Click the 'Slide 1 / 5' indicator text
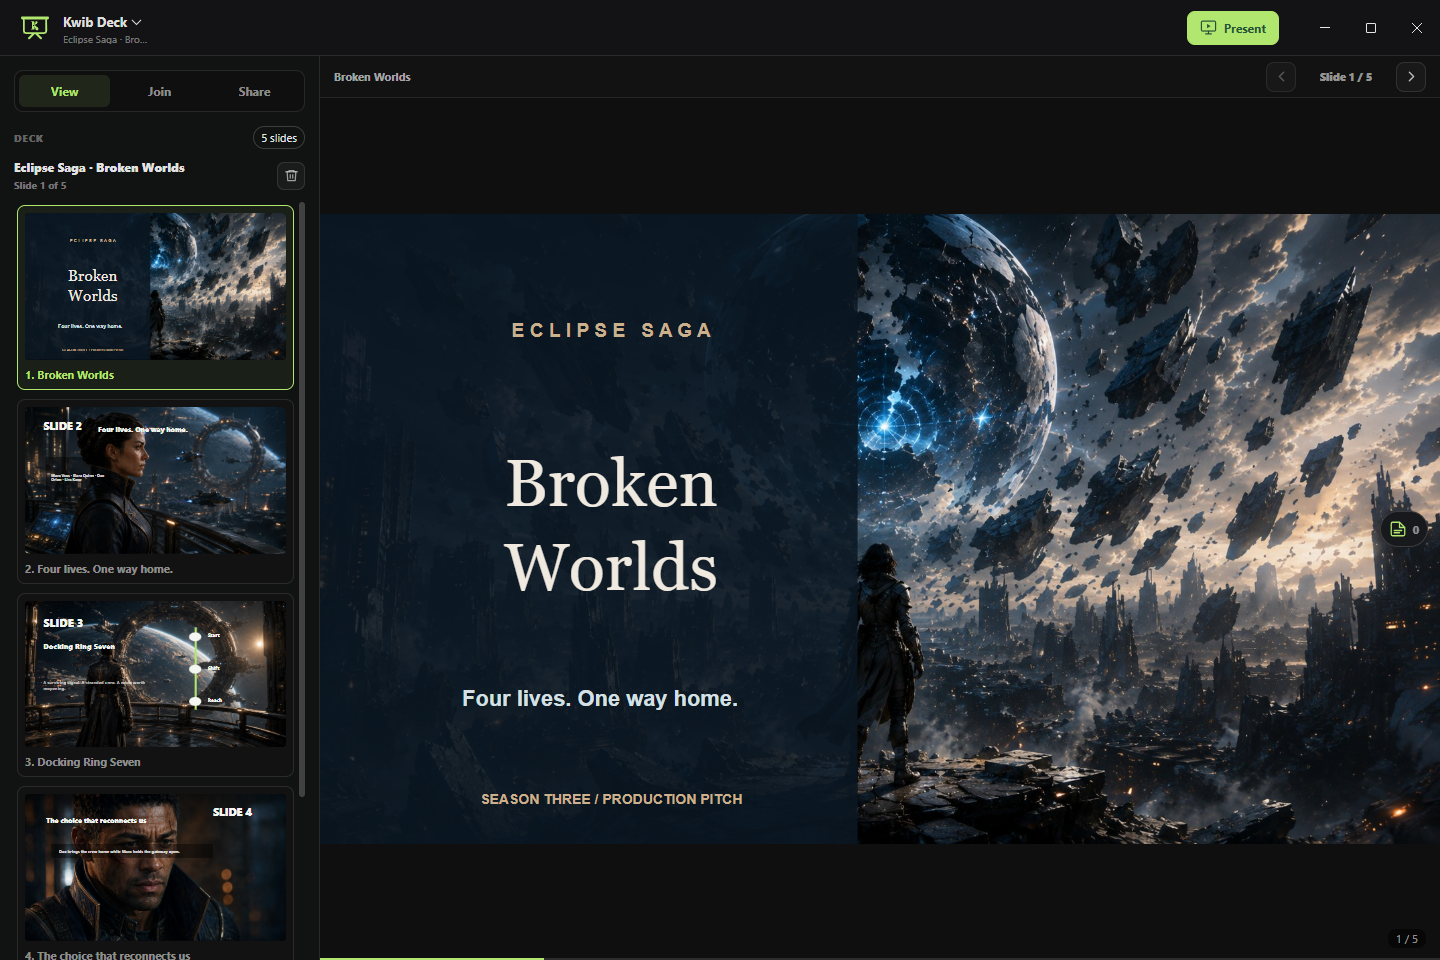The image size is (1440, 960). point(1346,77)
